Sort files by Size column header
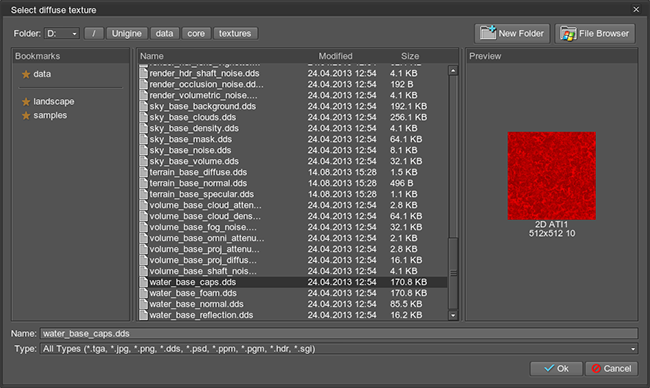 410,56
